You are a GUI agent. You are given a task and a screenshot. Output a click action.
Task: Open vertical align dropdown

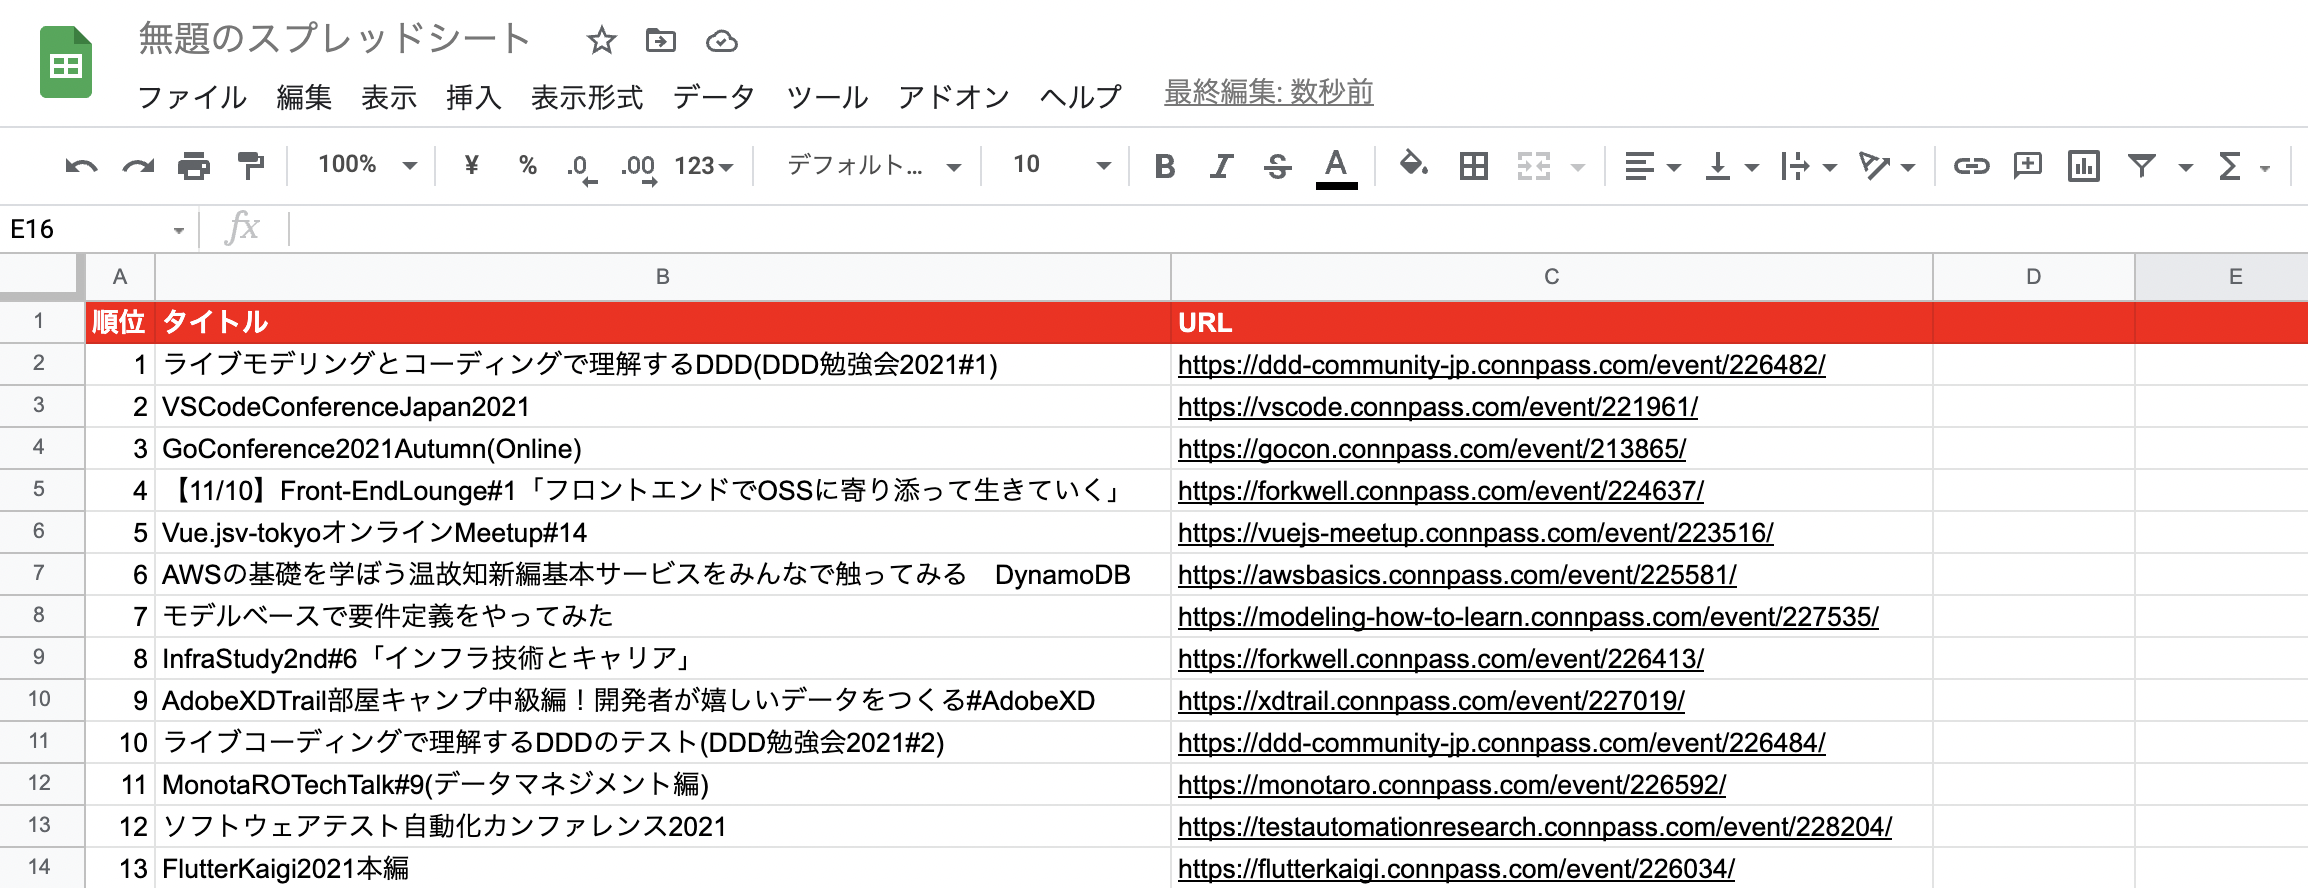point(1731,166)
